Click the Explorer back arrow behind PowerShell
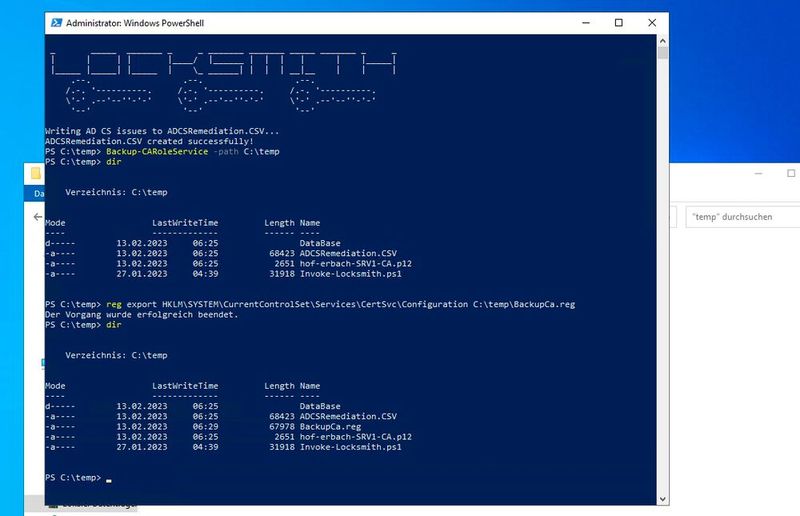The width and height of the screenshot is (800, 516). (38, 217)
